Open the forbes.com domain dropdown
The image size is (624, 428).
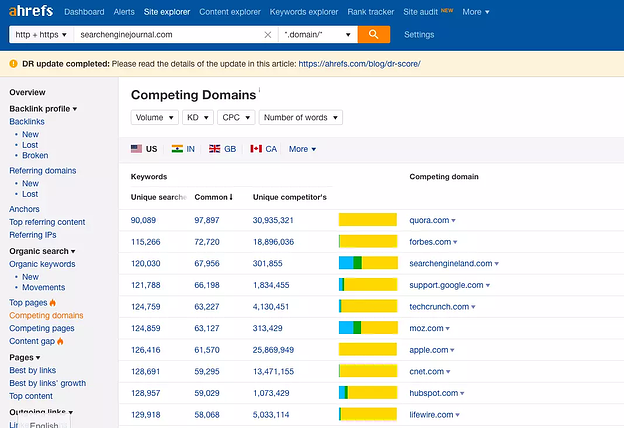coord(455,242)
